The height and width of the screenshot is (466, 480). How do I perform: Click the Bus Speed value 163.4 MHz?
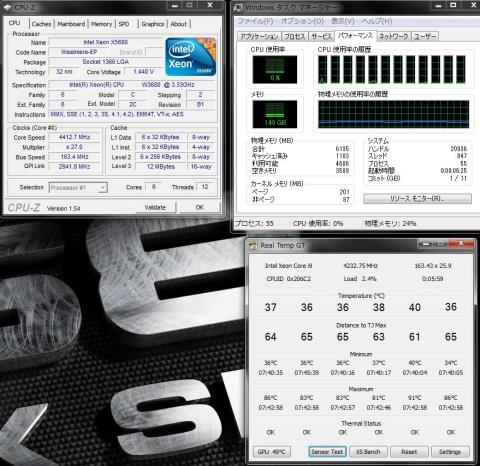[75, 157]
